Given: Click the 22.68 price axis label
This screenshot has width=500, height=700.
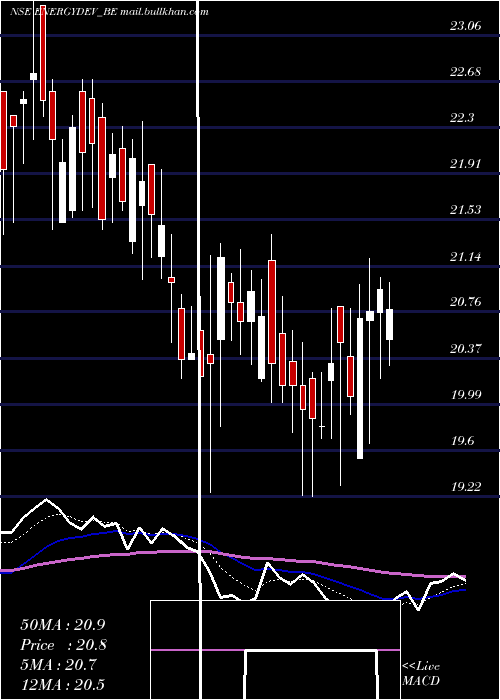Looking at the screenshot, I should tap(465, 72).
